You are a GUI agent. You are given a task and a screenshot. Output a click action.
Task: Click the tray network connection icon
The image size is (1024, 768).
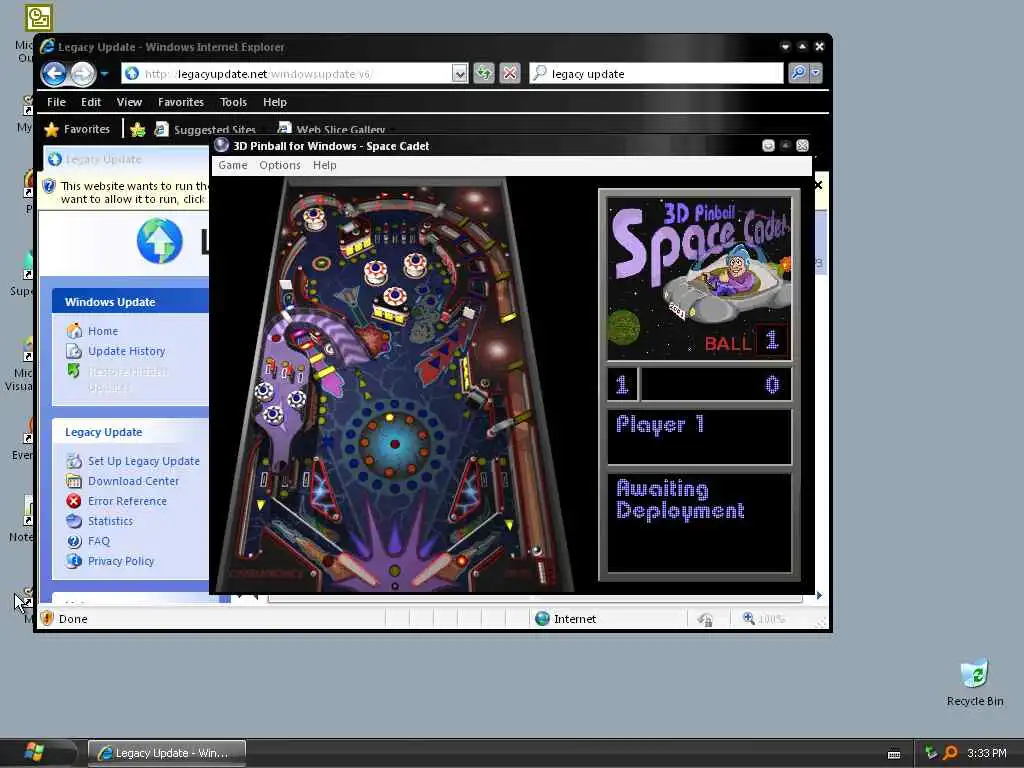click(931, 753)
